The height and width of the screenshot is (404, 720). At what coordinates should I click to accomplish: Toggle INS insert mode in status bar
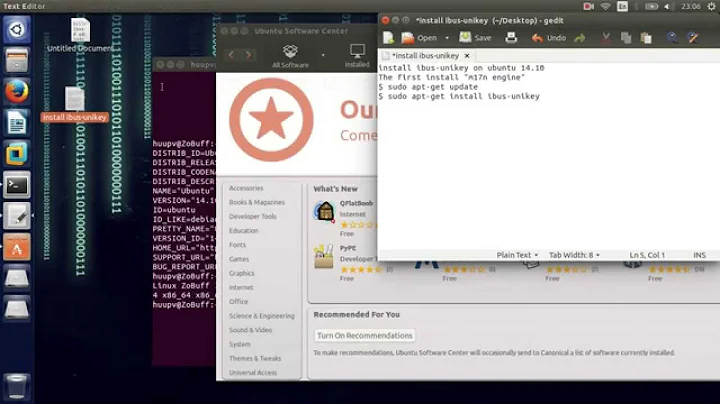699,255
